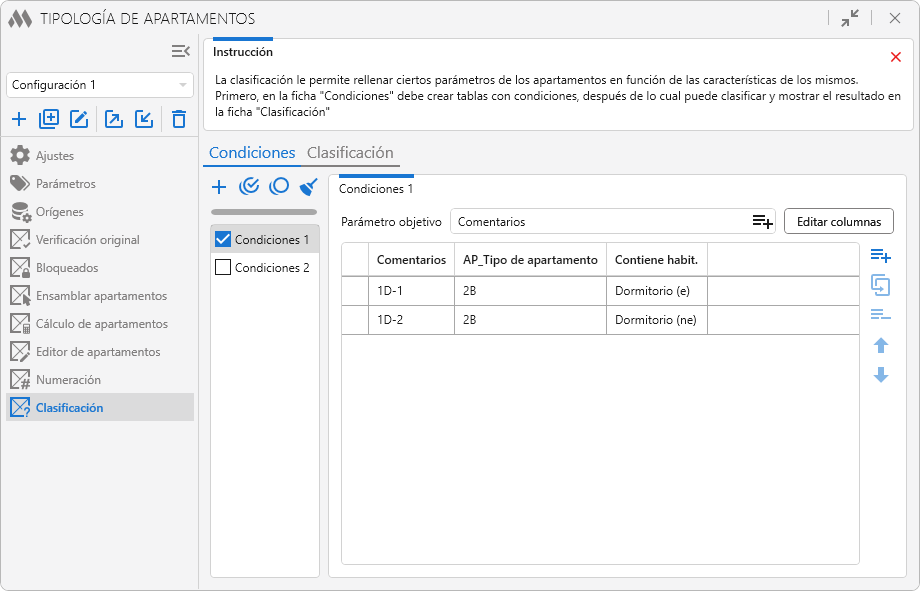Collapse the left sidebar panel
Image resolution: width=920 pixels, height=591 pixels.
click(180, 51)
